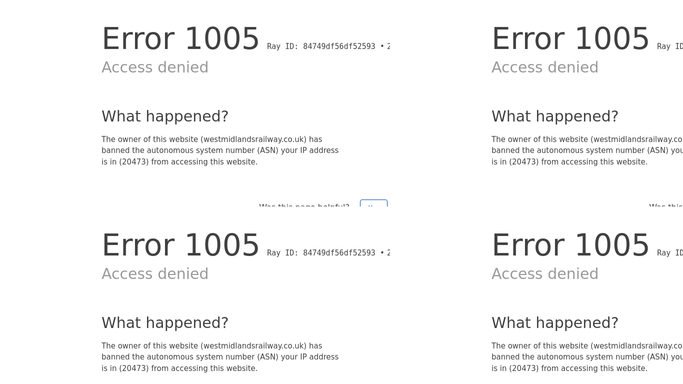Click 'Access denied' subtitle in lower-left panel
This screenshot has width=683, height=384.
point(155,273)
